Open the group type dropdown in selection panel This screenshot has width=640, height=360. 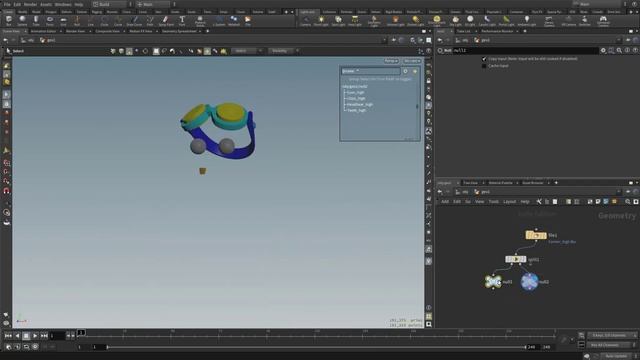coord(371,71)
